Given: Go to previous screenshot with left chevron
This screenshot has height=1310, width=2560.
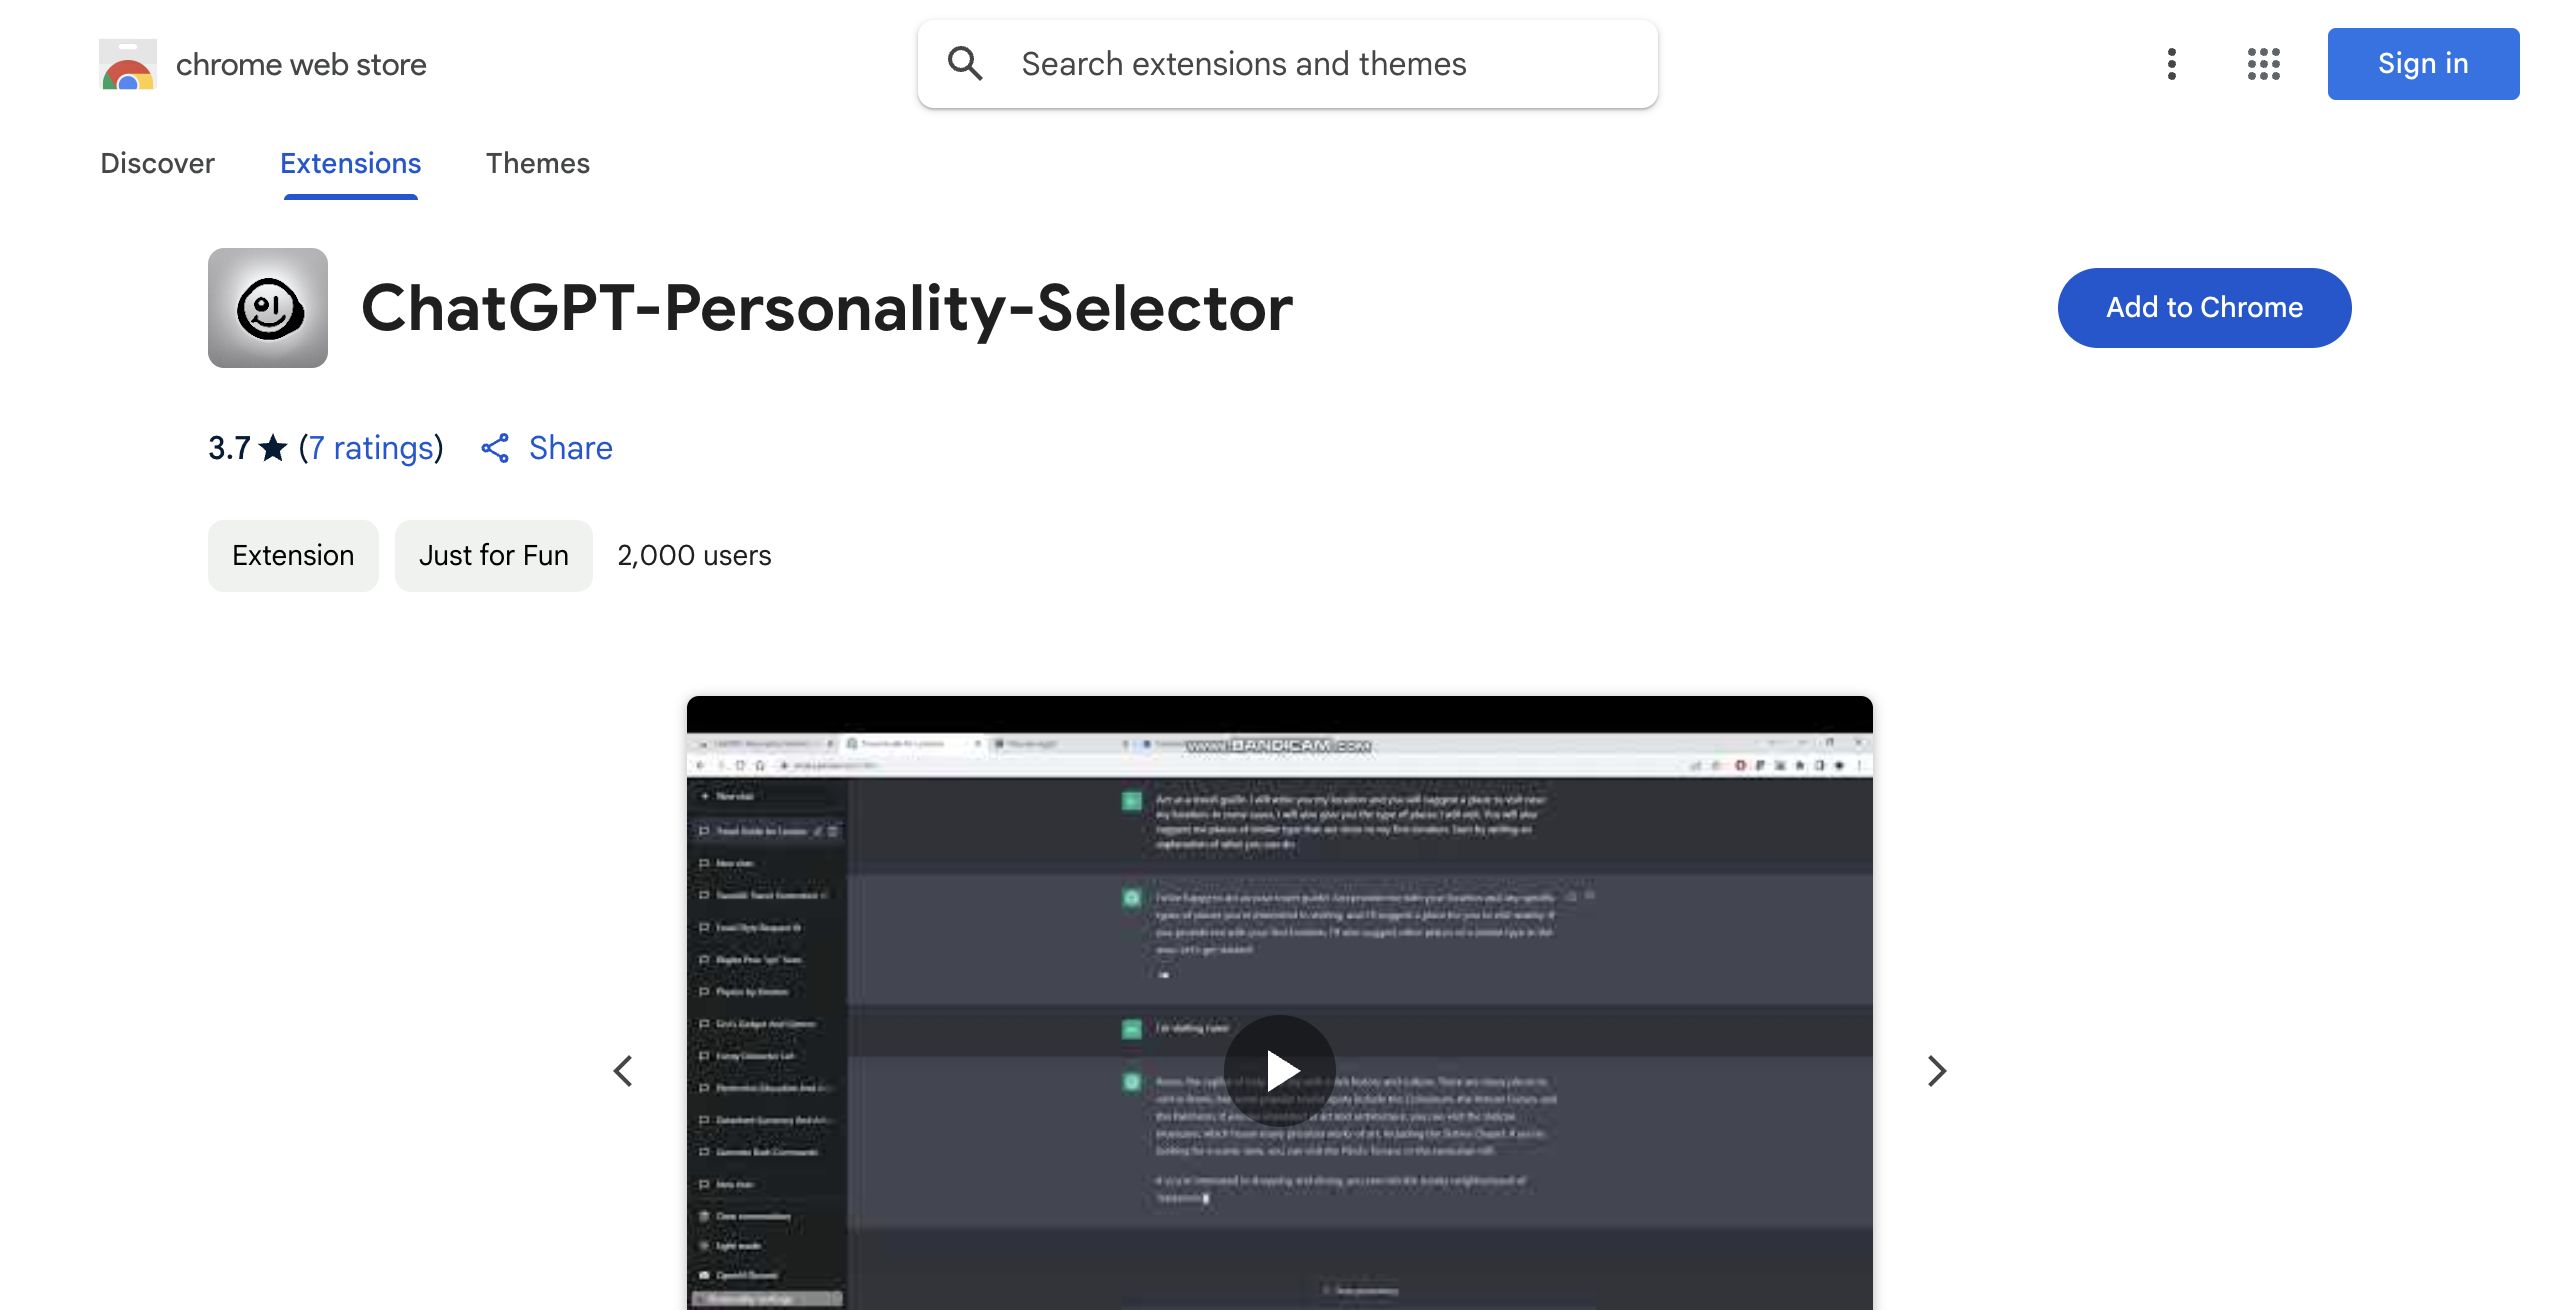Looking at the screenshot, I should click(x=623, y=1071).
